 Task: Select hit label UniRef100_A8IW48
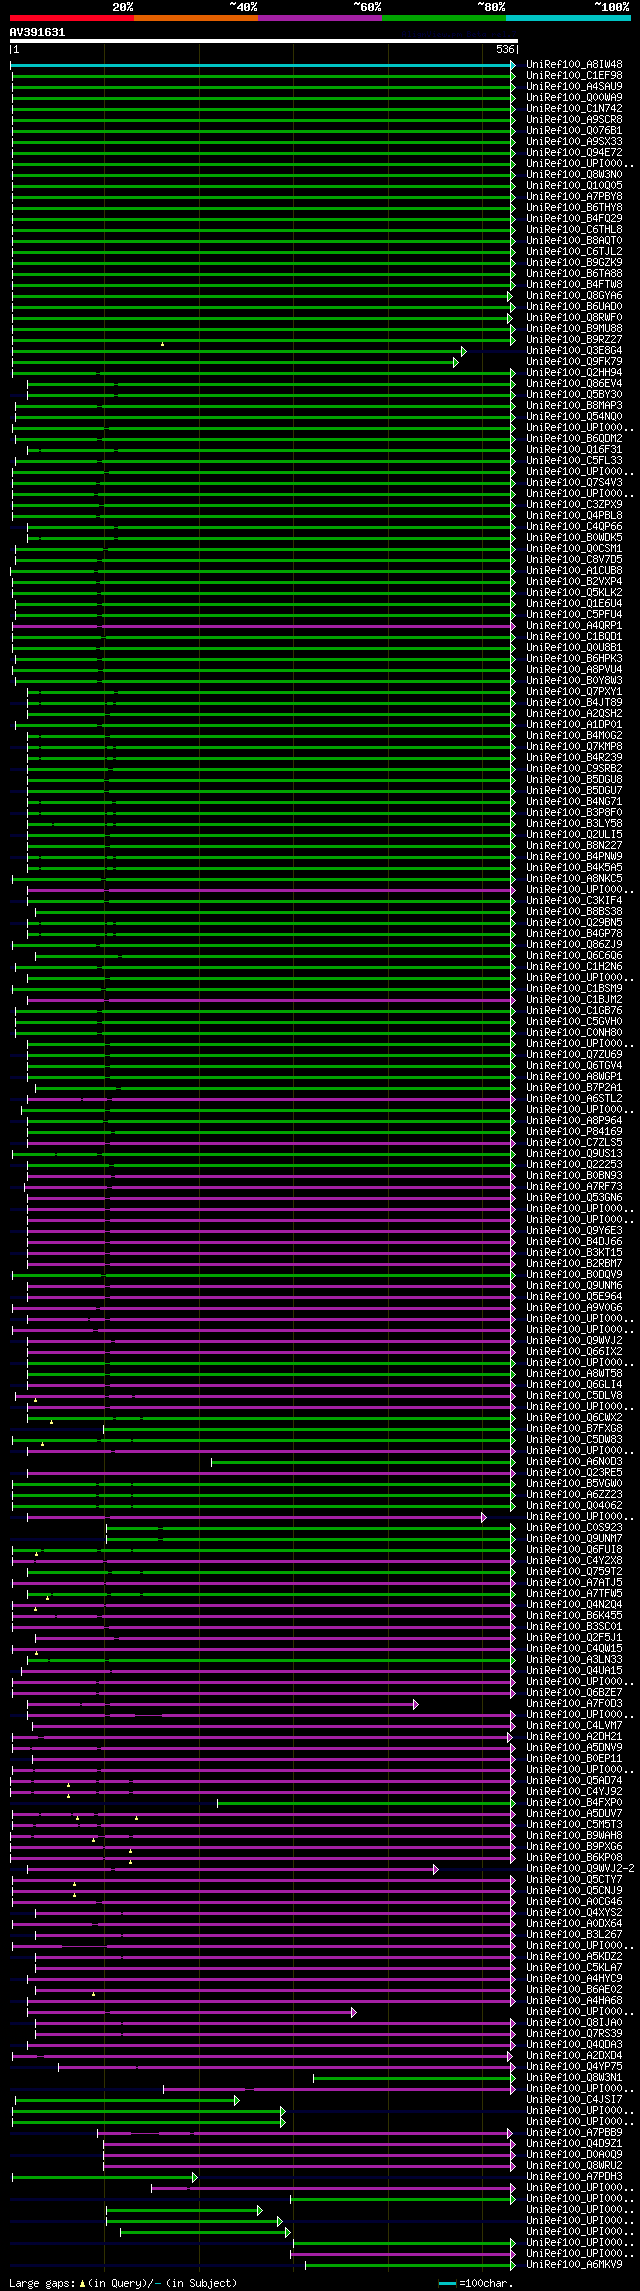tap(574, 65)
